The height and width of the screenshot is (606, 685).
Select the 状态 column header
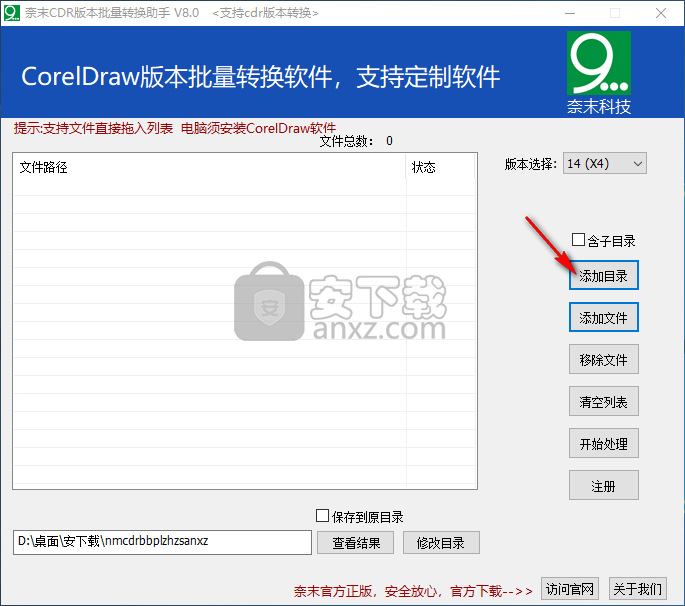tap(440, 167)
